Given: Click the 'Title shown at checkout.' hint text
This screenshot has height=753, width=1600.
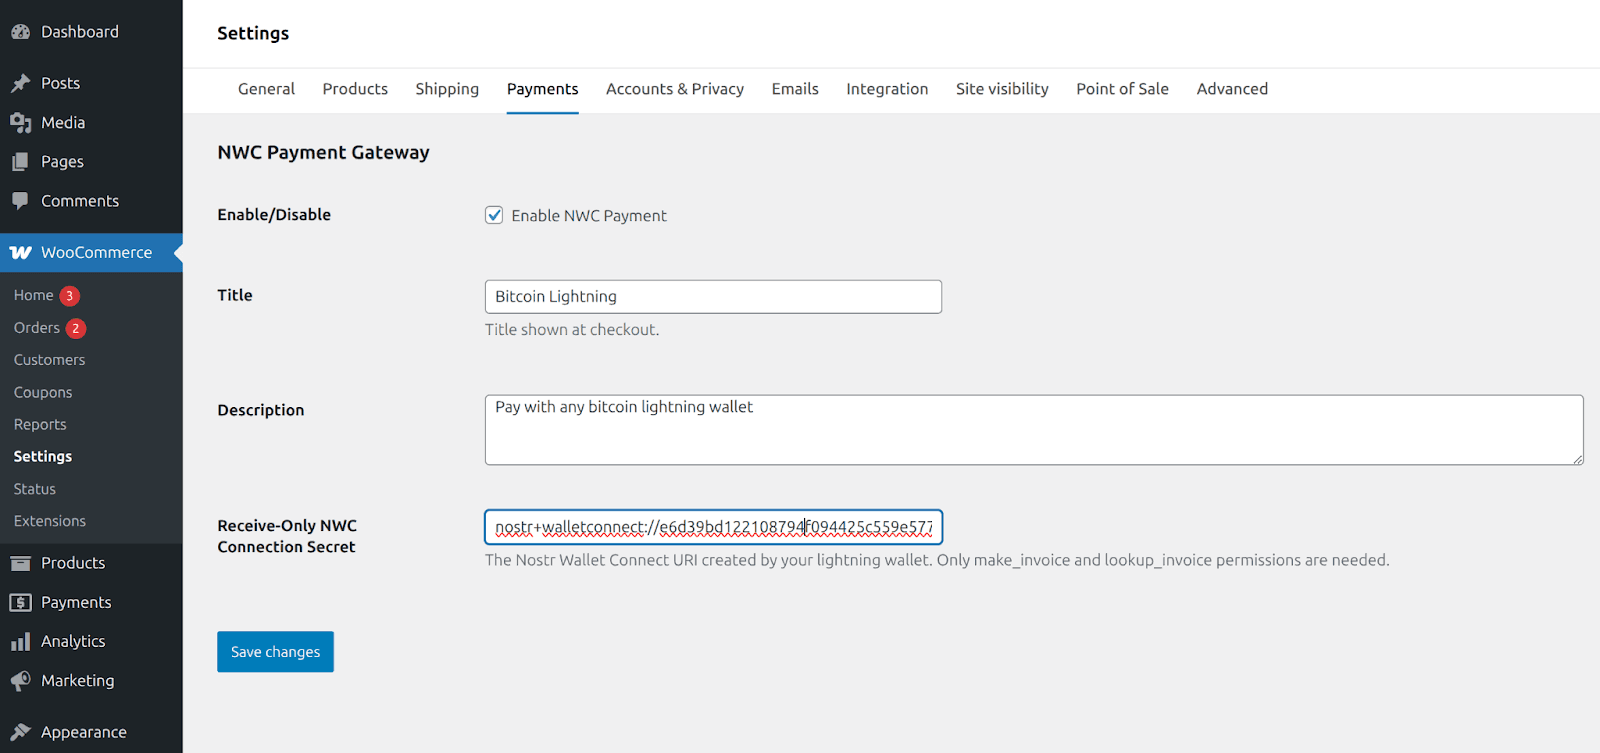Looking at the screenshot, I should (x=572, y=330).
